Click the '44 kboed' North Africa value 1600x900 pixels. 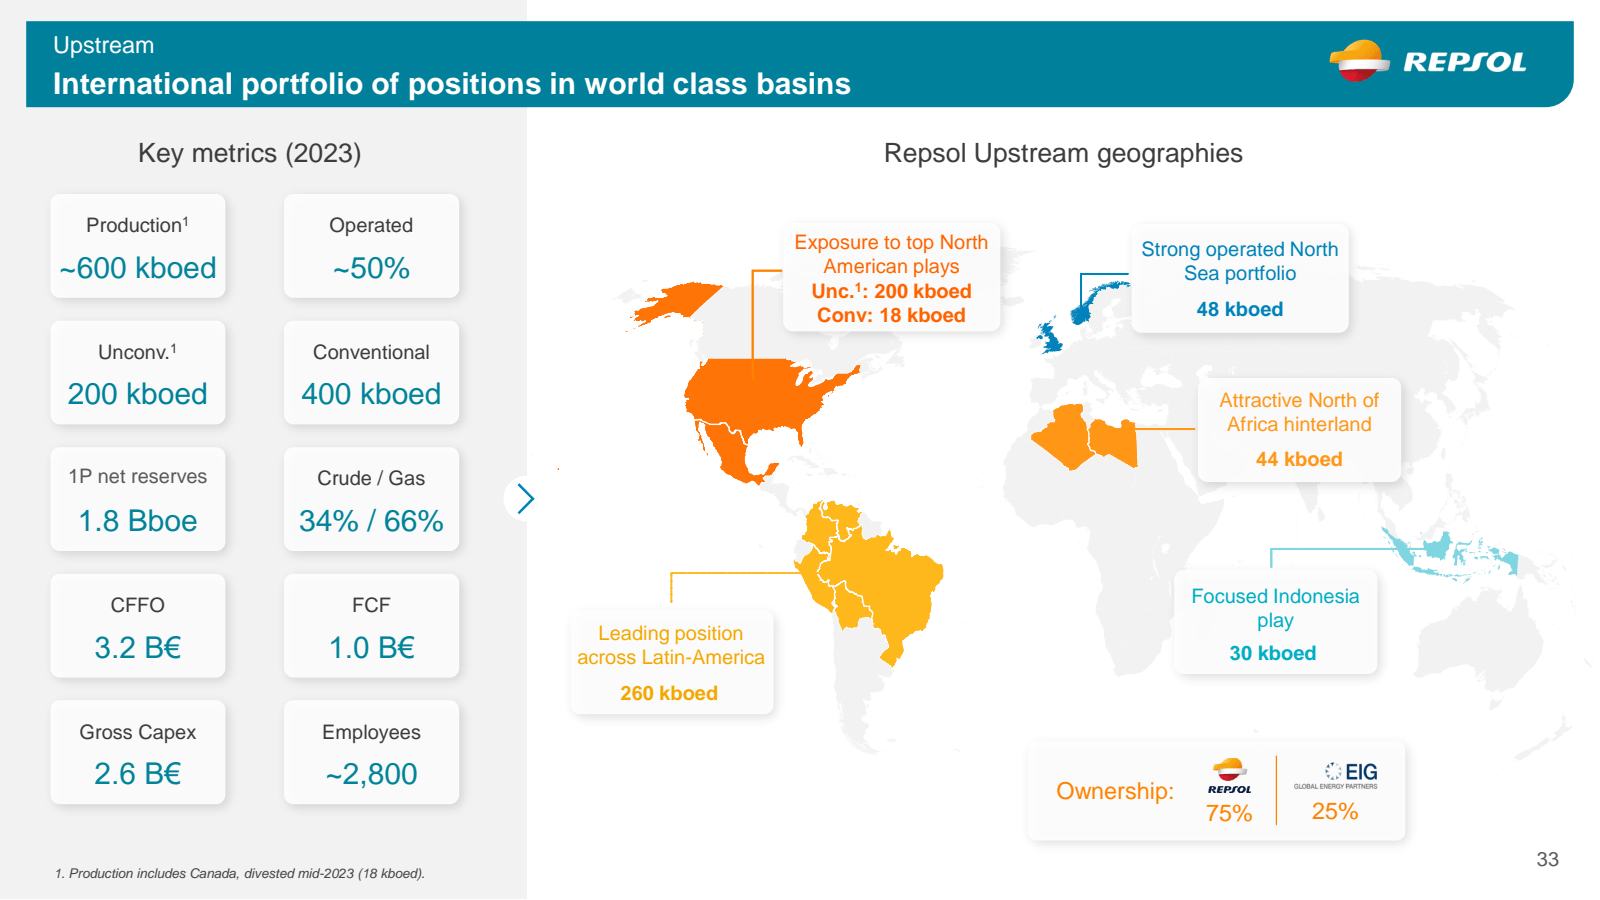(1299, 459)
